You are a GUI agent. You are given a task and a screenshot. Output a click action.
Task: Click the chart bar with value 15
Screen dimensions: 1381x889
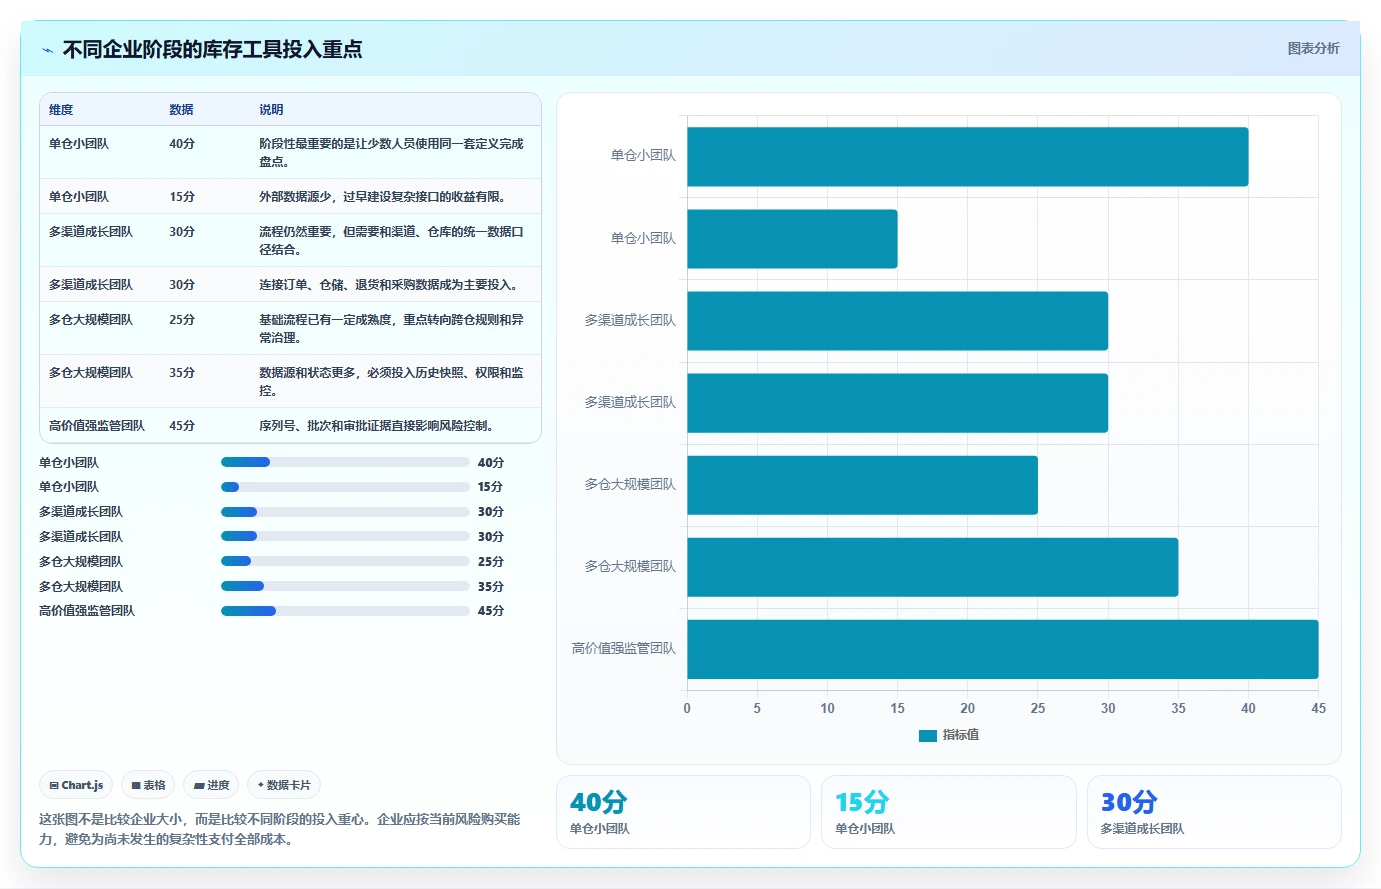point(792,238)
